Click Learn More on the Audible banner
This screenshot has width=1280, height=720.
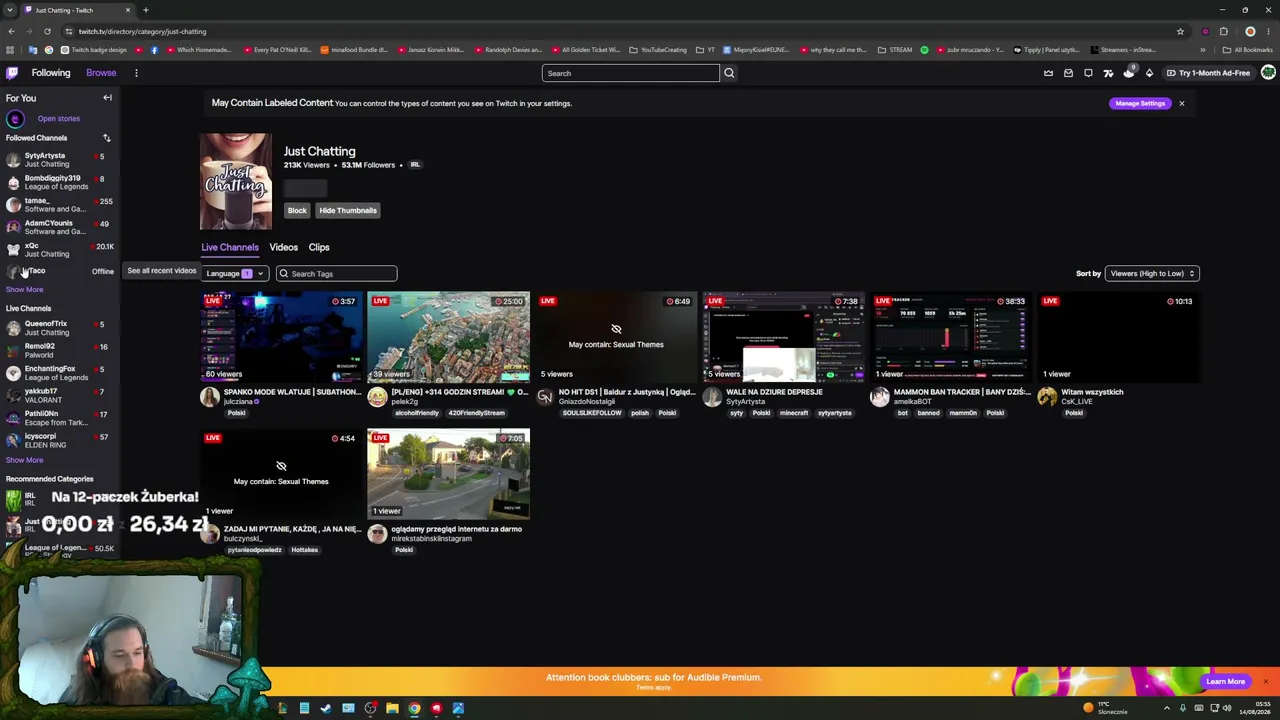[1225, 682]
